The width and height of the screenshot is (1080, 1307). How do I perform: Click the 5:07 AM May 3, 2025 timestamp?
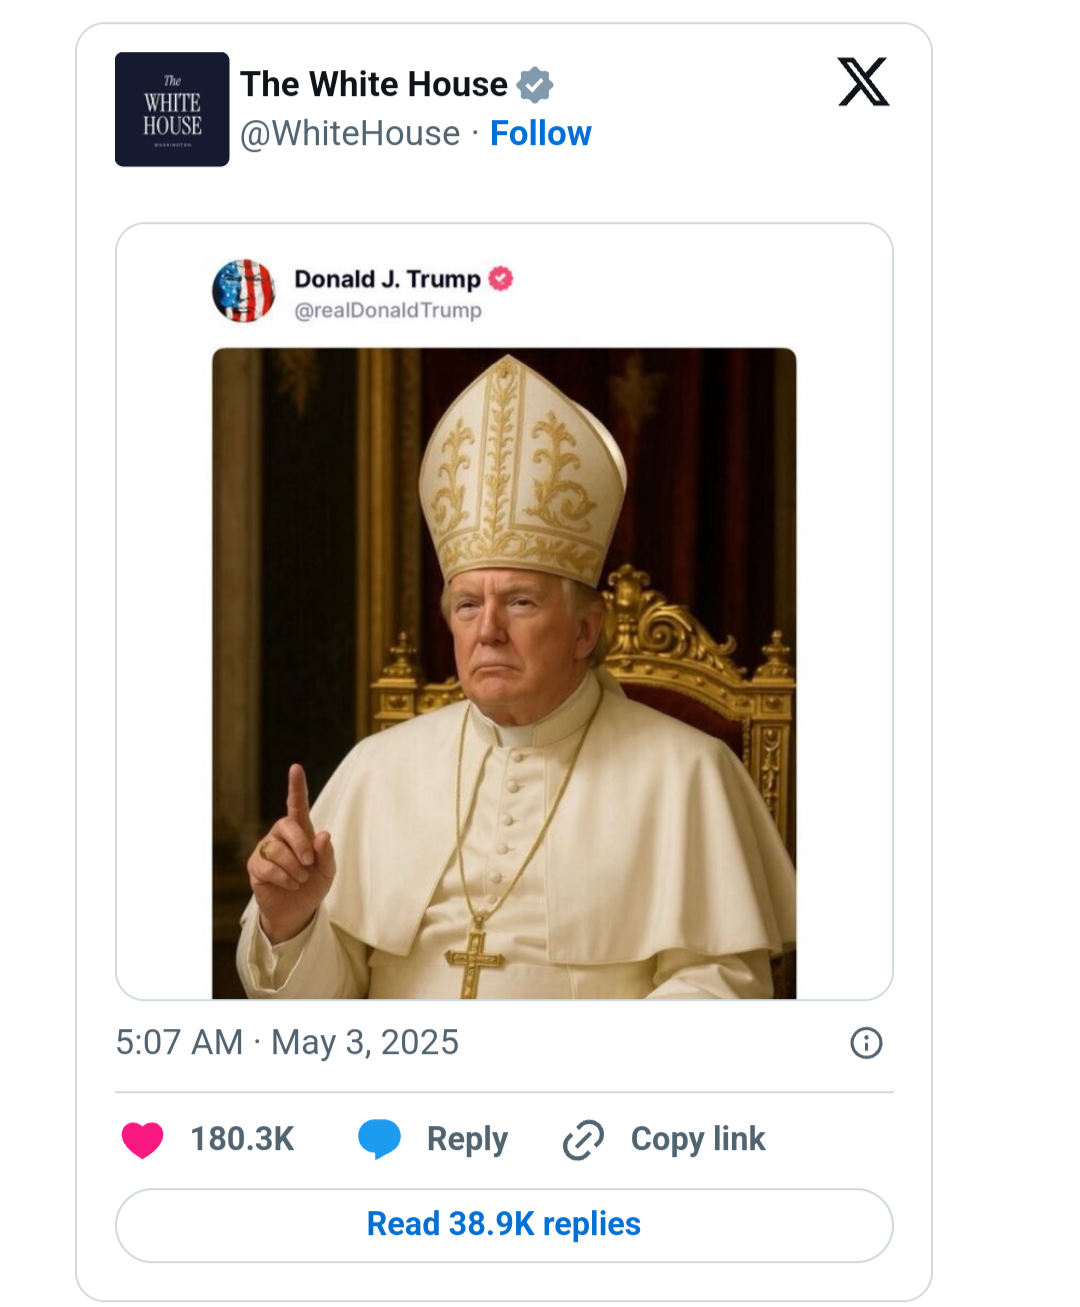pyautogui.click(x=287, y=1042)
